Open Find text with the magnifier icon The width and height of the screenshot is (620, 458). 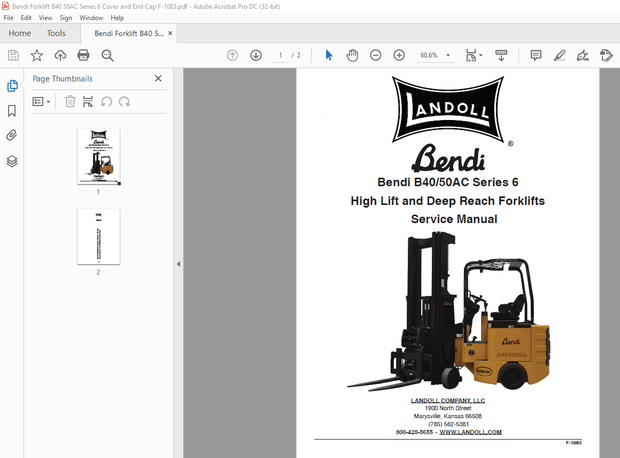(x=107, y=55)
